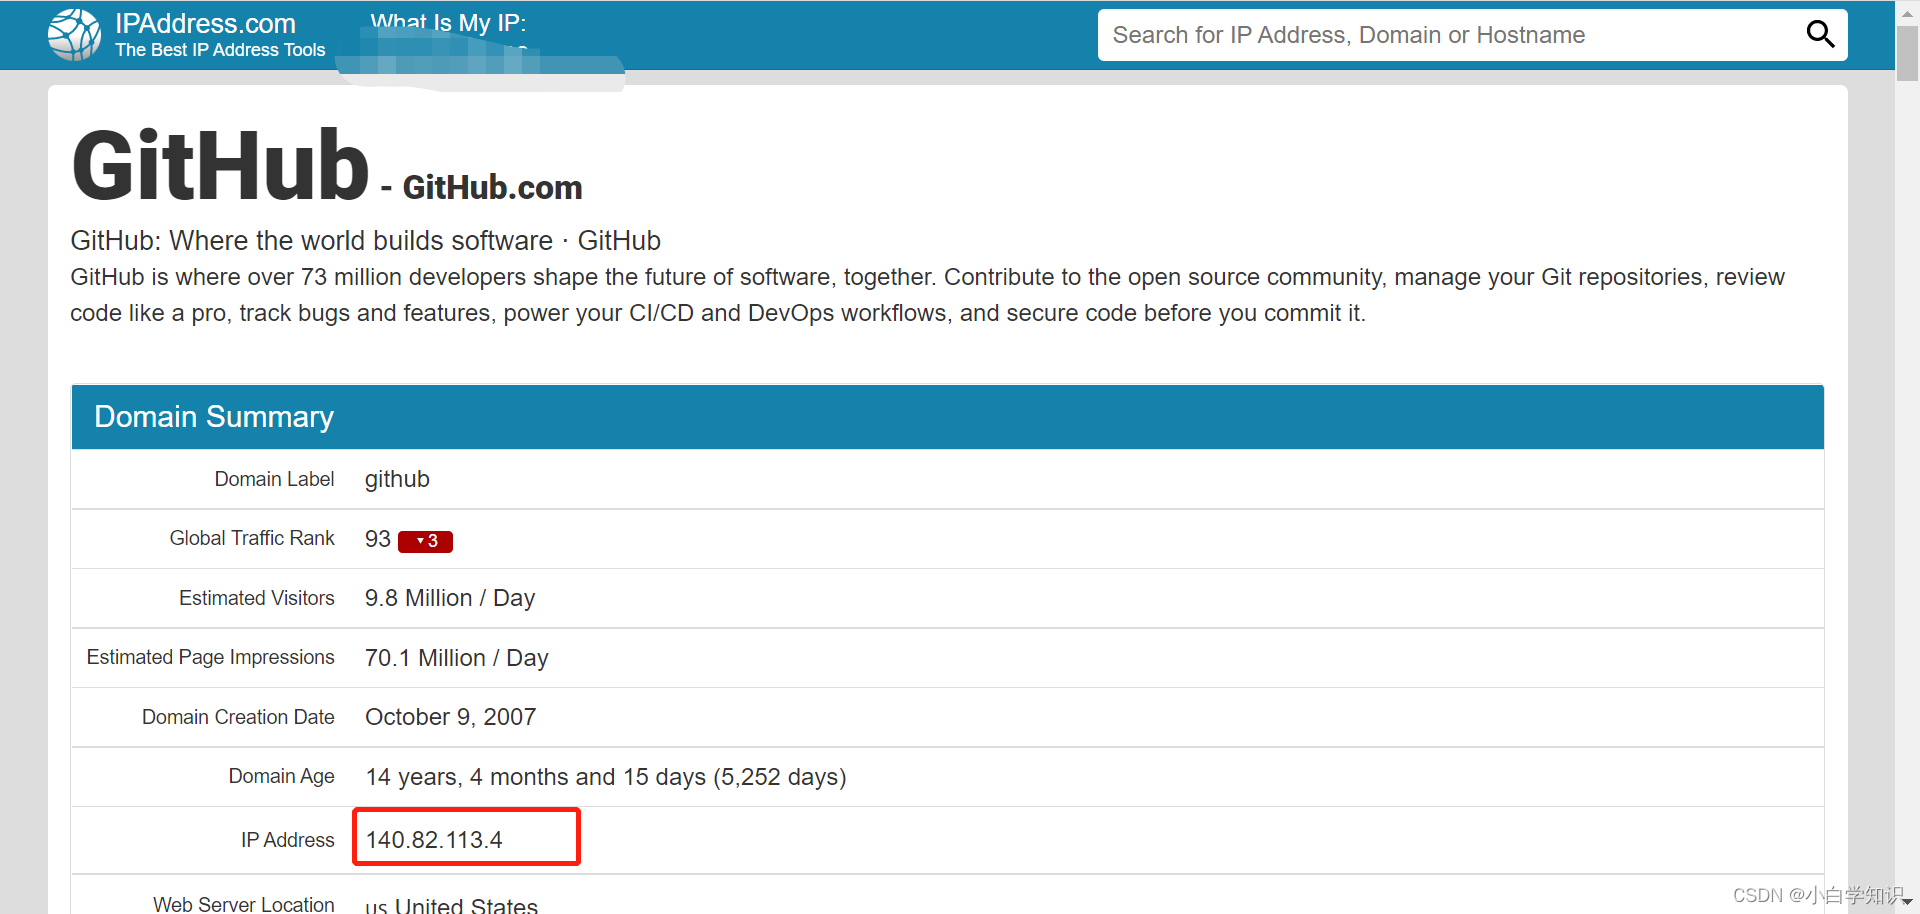Click the paragraph about 73 million developers
This screenshot has width=1920, height=914.
click(927, 295)
